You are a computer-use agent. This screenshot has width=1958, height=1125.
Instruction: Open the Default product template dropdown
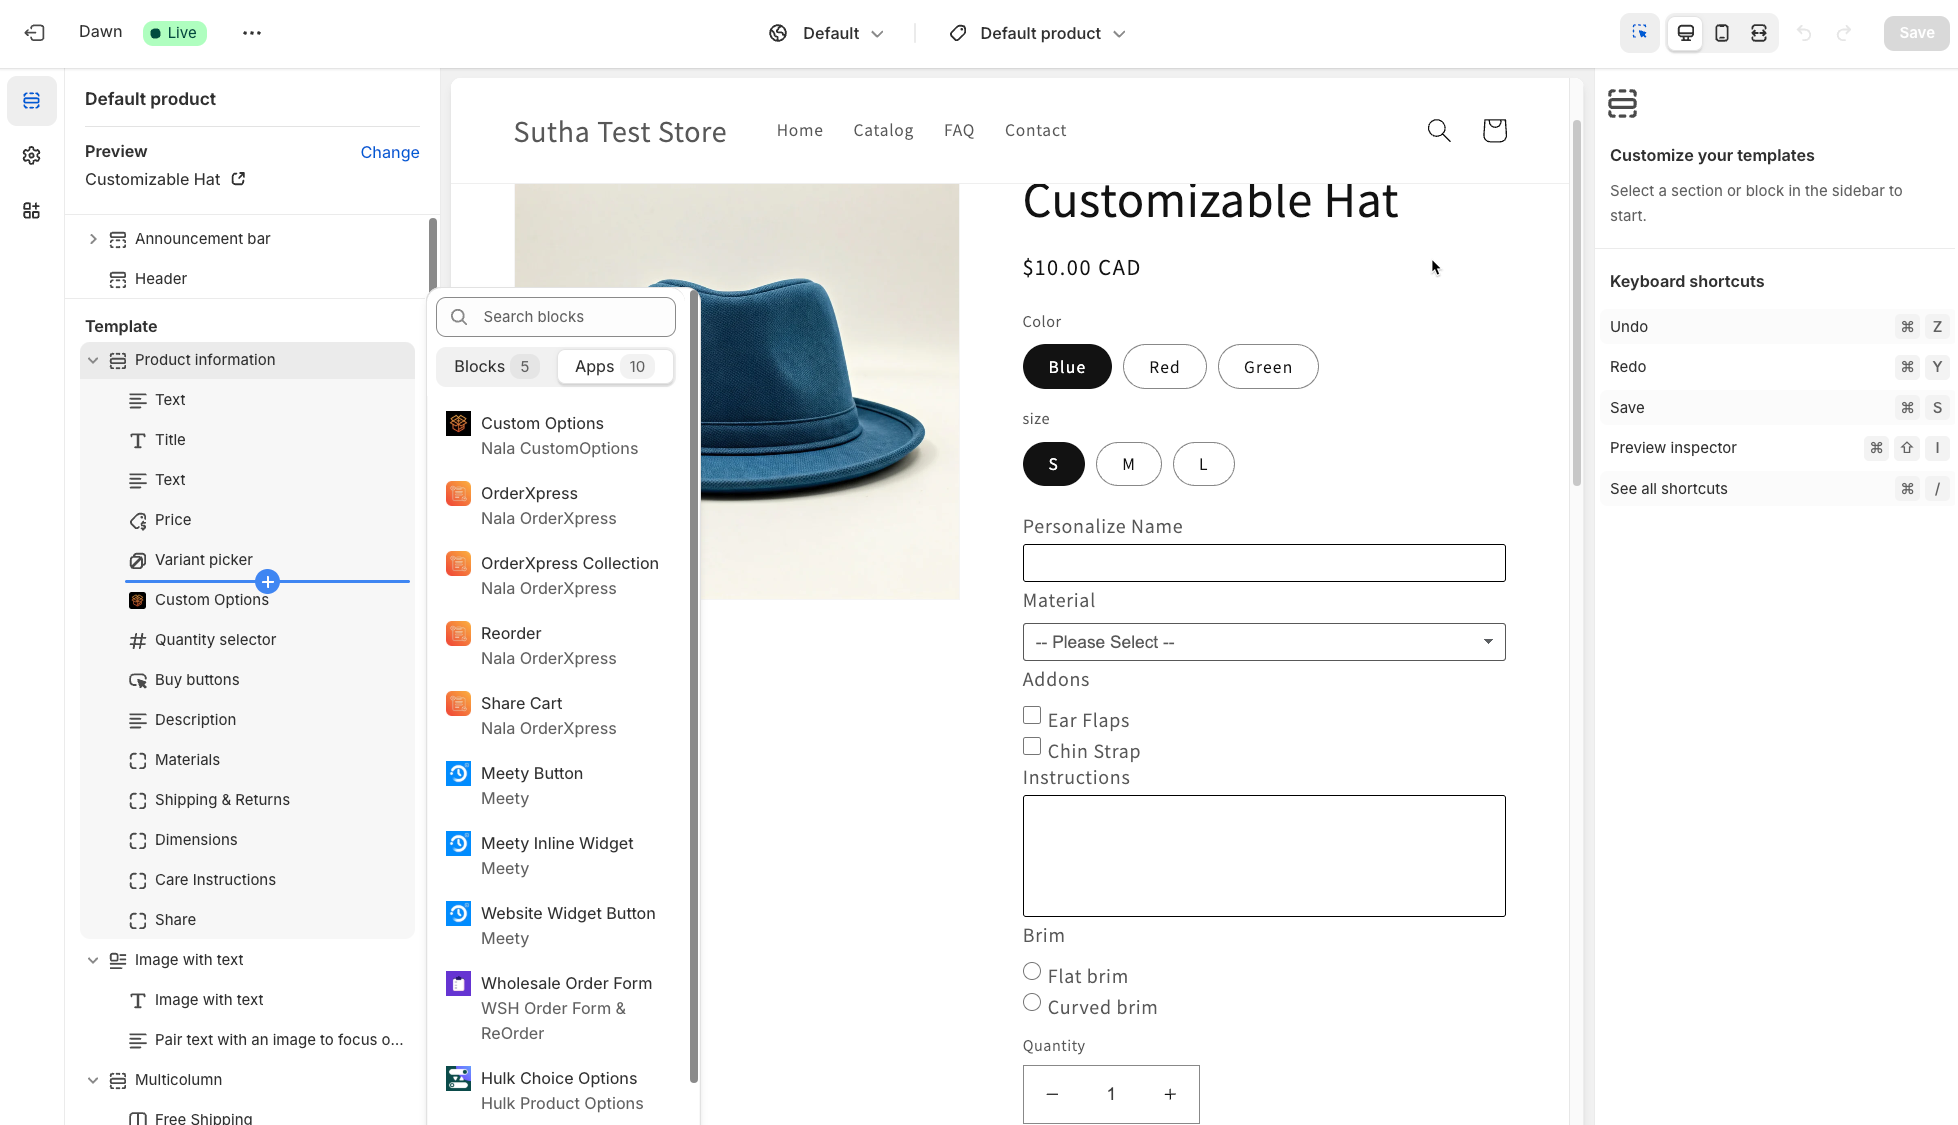point(1038,33)
